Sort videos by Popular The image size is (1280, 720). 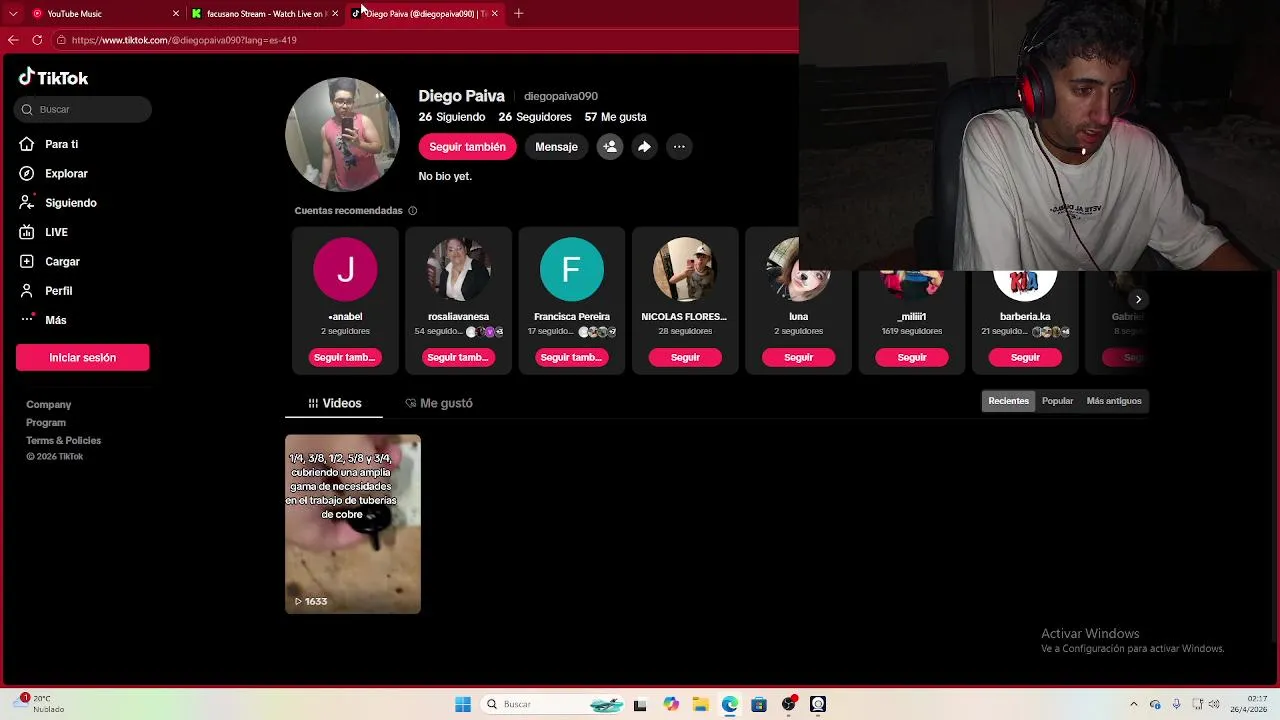point(1057,401)
